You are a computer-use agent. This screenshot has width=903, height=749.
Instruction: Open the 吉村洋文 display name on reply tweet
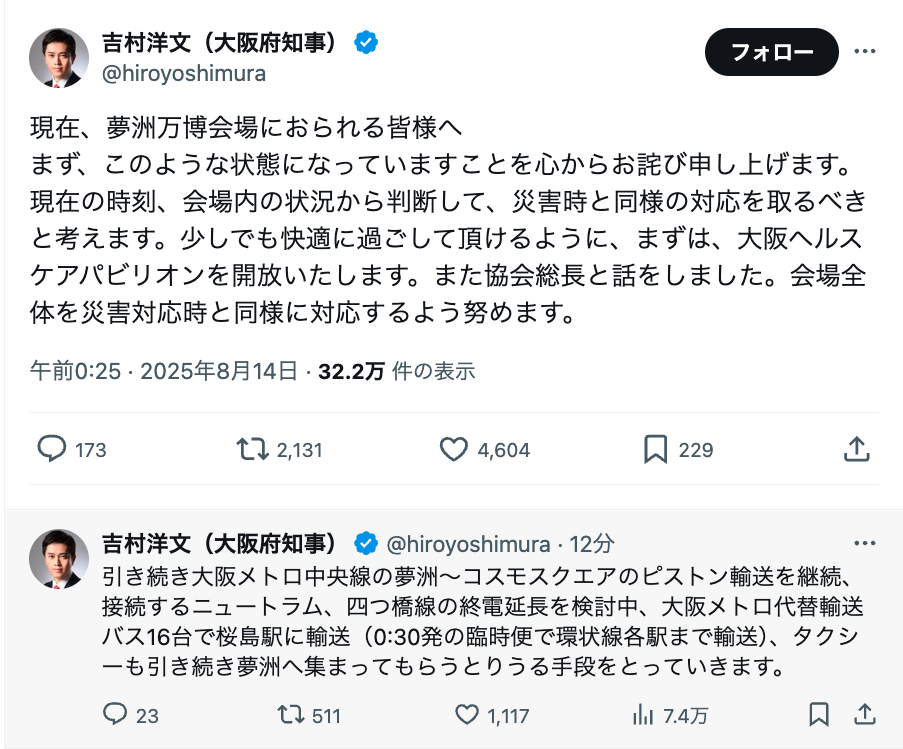(x=219, y=543)
